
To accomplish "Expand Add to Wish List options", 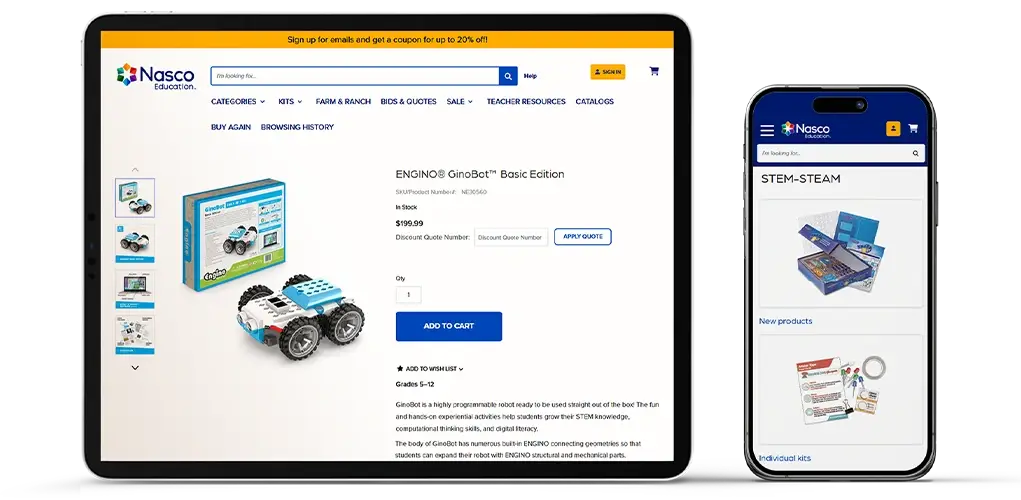I will [430, 368].
